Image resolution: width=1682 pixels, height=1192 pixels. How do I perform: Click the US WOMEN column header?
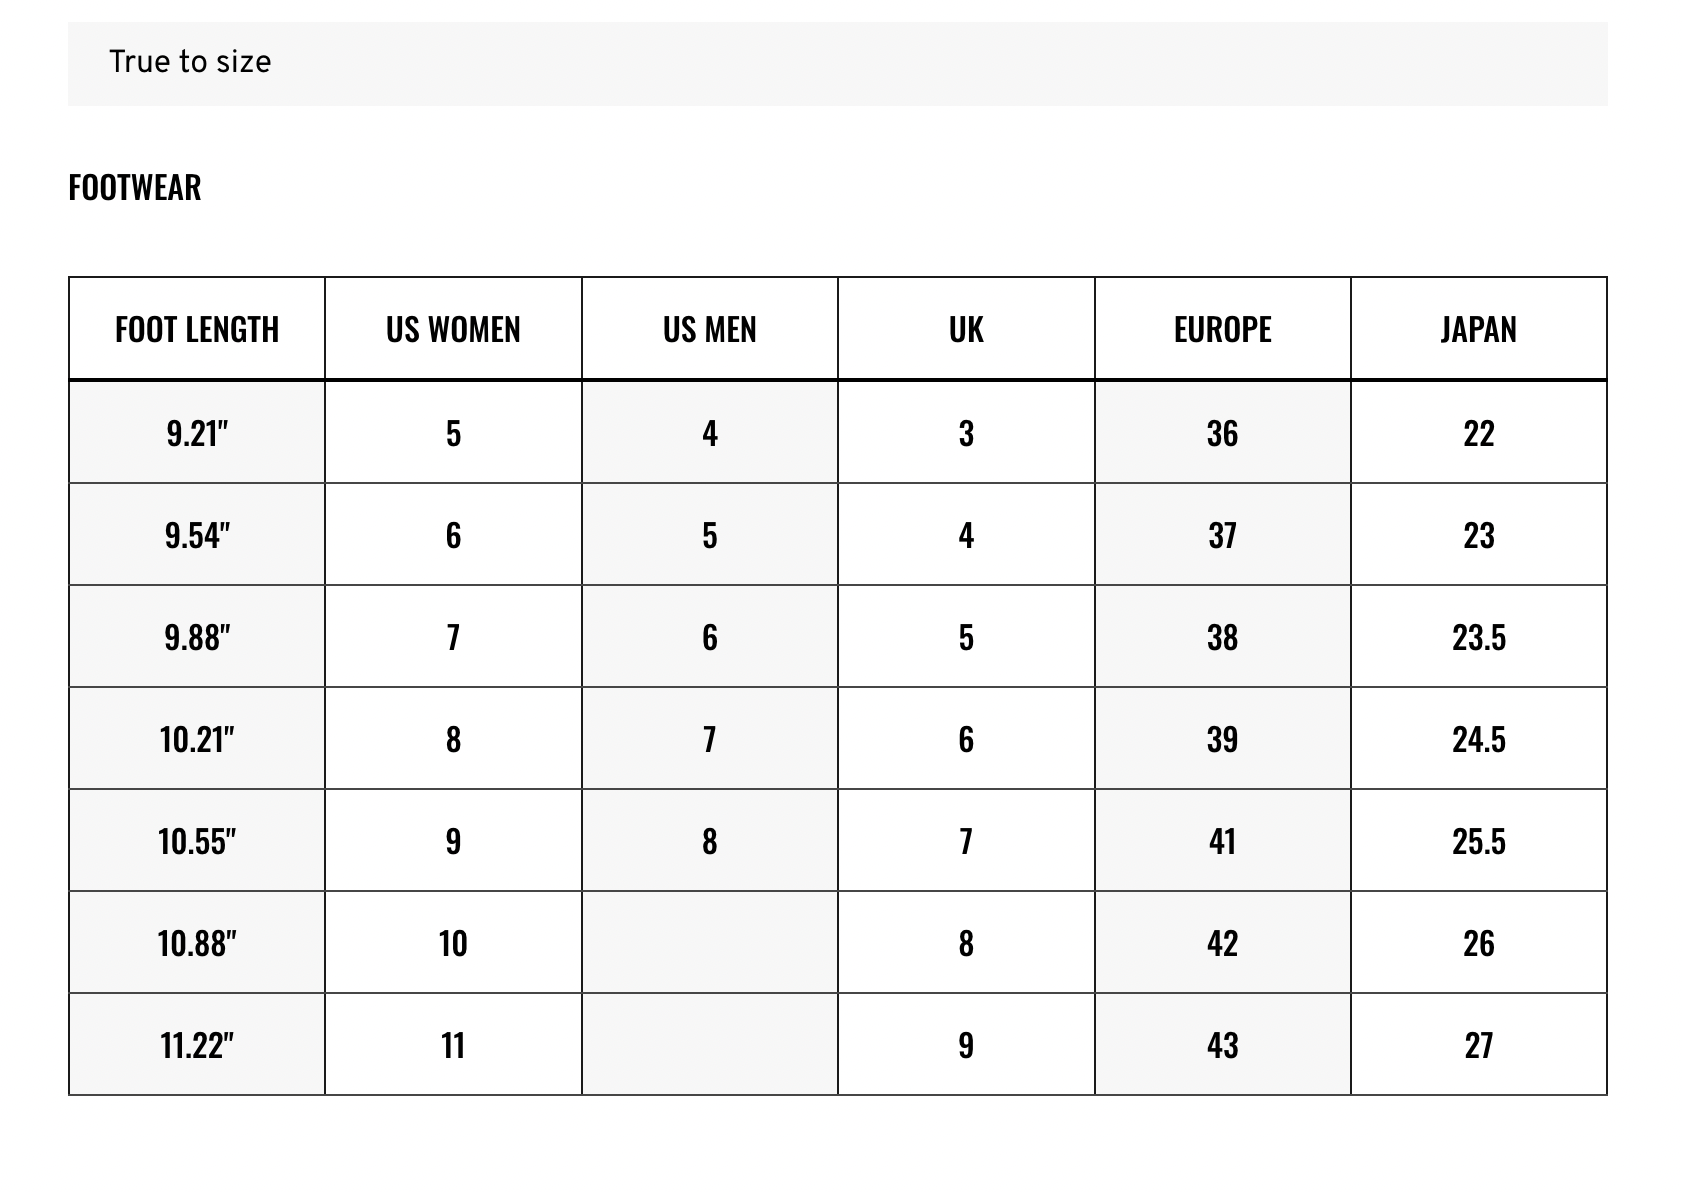[453, 329]
